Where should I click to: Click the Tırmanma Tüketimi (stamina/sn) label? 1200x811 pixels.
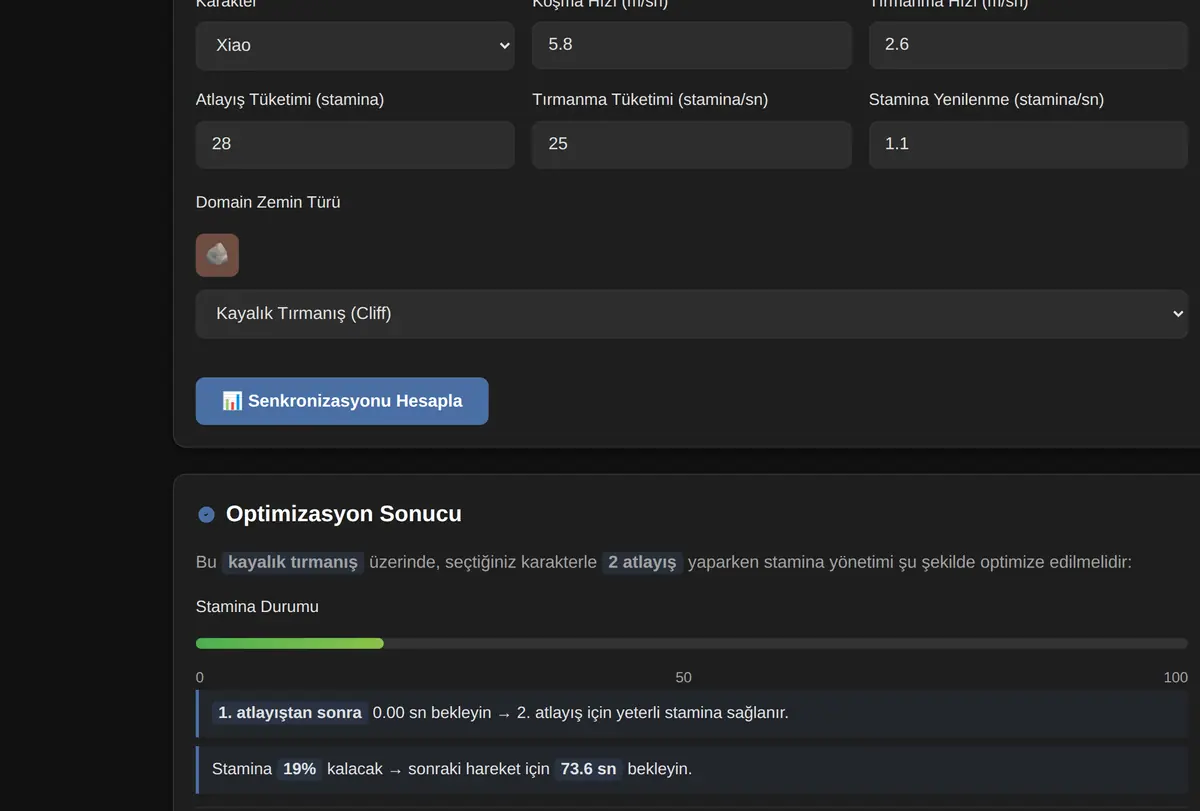tap(650, 100)
